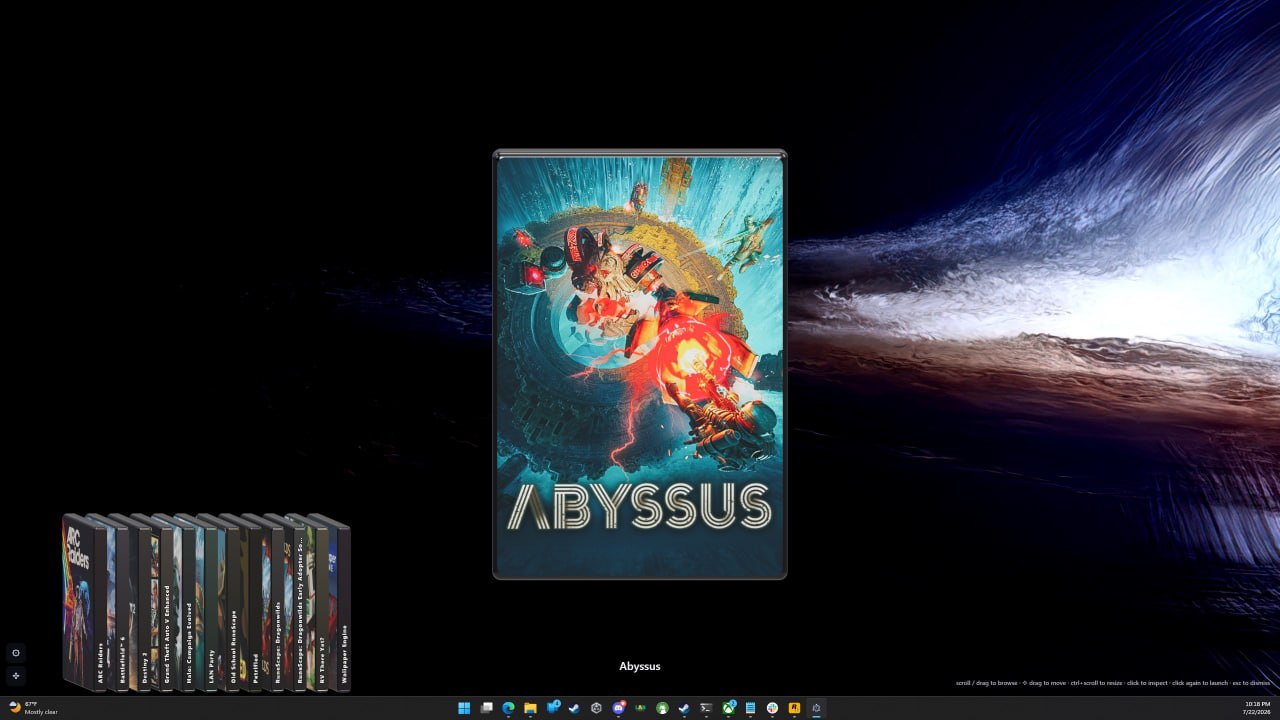
Task: Open Rockstar Games Launcher from the taskbar
Action: click(x=794, y=708)
